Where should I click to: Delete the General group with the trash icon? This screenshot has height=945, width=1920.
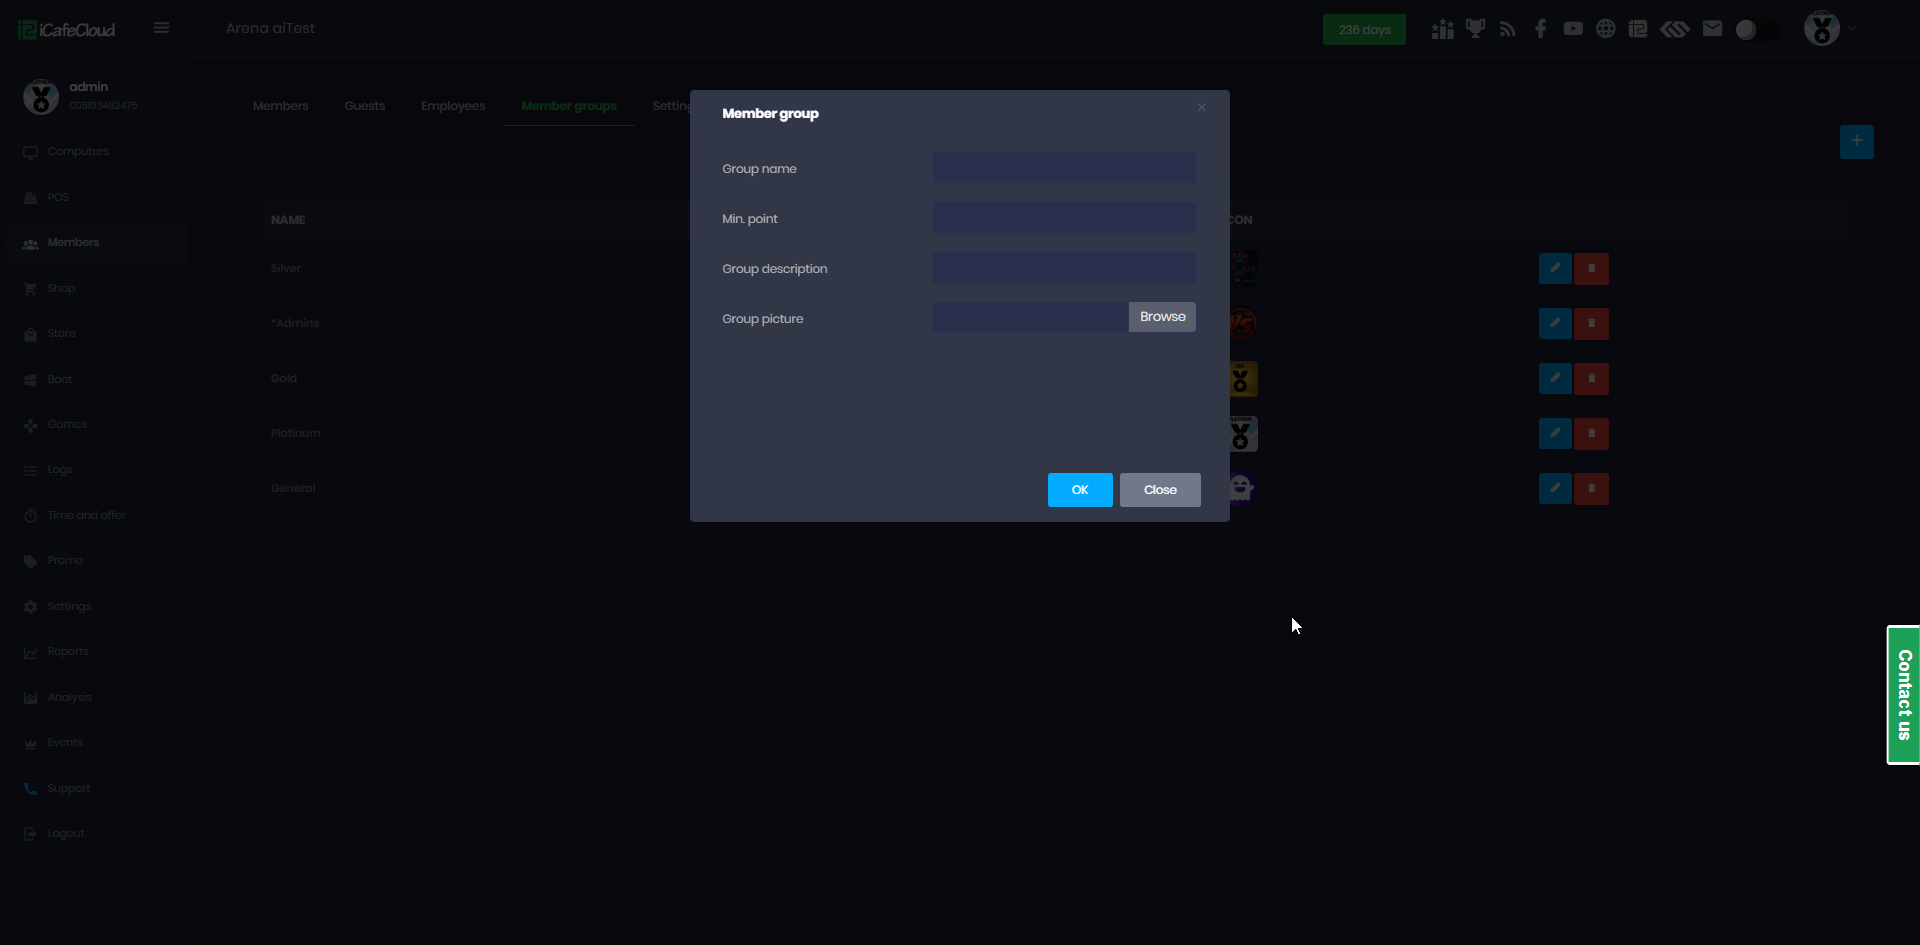(1591, 489)
